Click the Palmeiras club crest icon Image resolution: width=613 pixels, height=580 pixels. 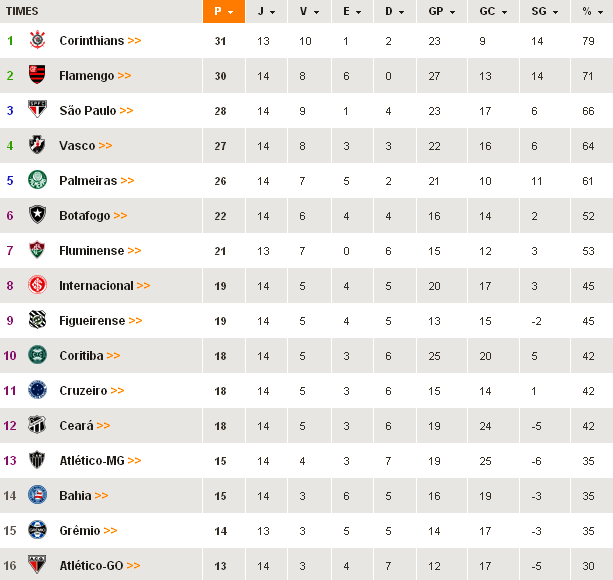[x=37, y=180]
